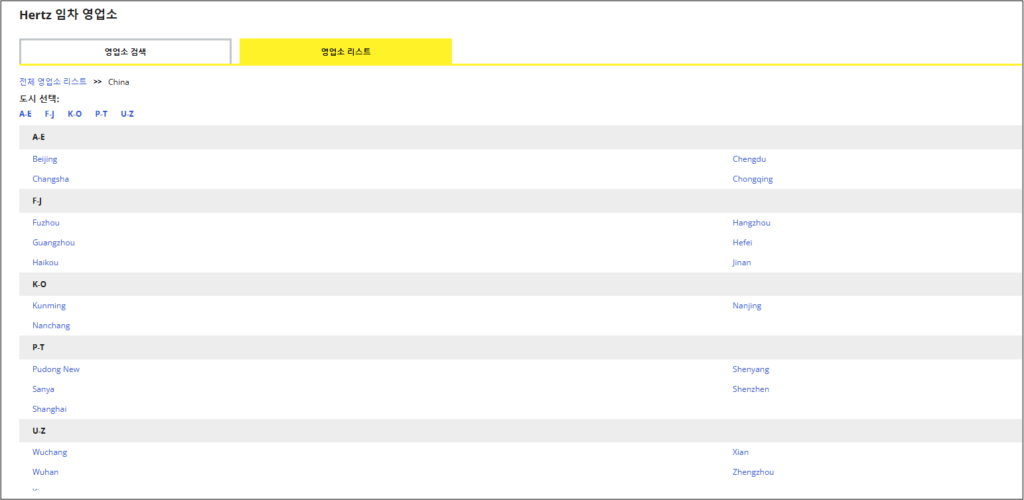1024x500 pixels.
Task: Click the A-E gray section header
Action: pyautogui.click(x=520, y=138)
